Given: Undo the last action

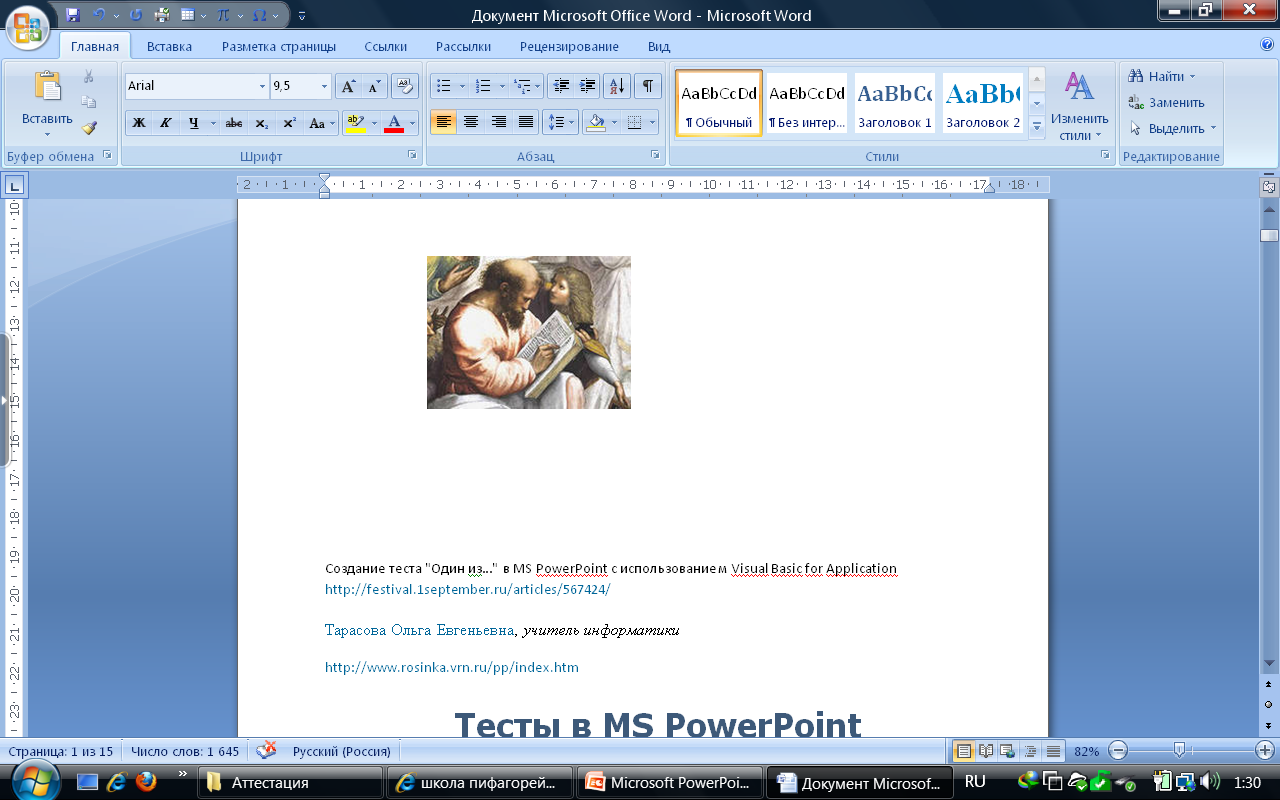Looking at the screenshot, I should point(99,15).
